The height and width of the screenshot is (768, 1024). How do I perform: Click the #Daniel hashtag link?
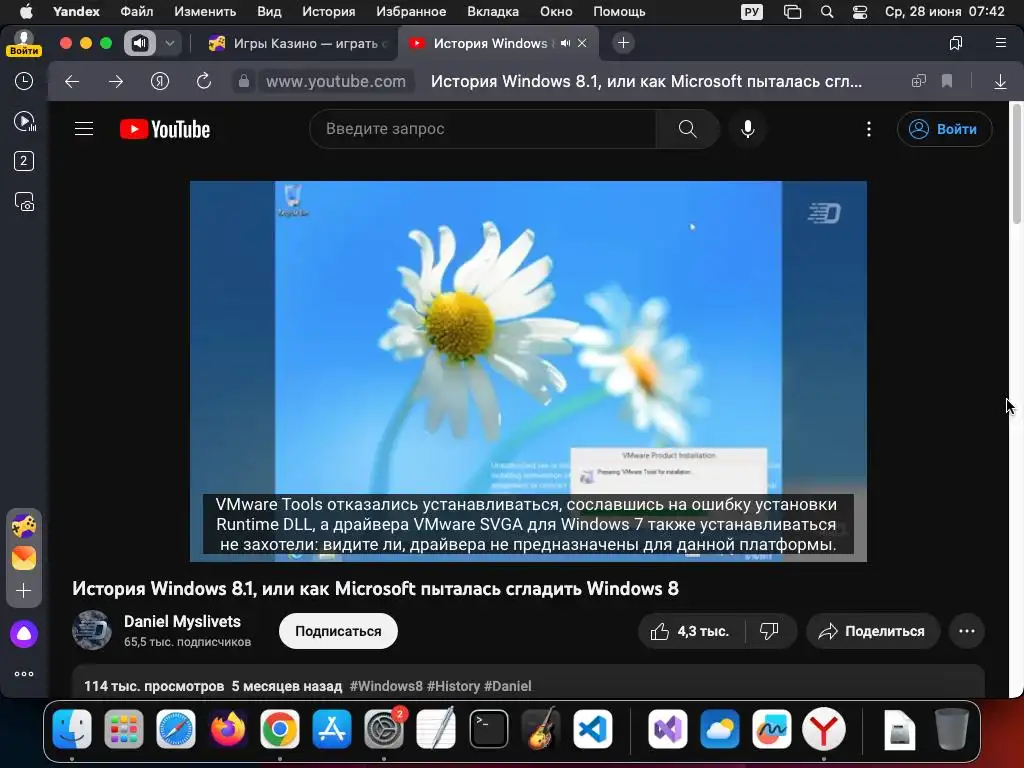(x=507, y=686)
